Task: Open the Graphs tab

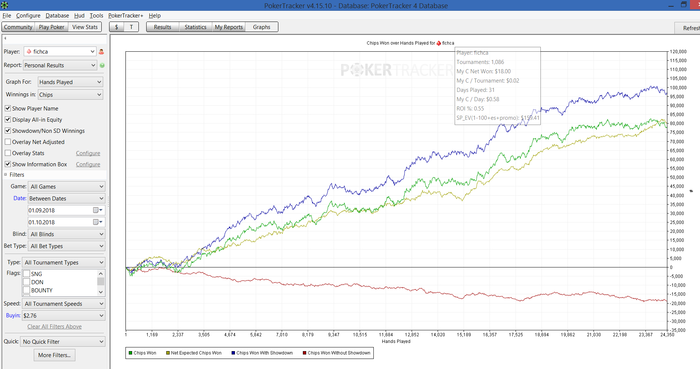Action: coord(262,27)
